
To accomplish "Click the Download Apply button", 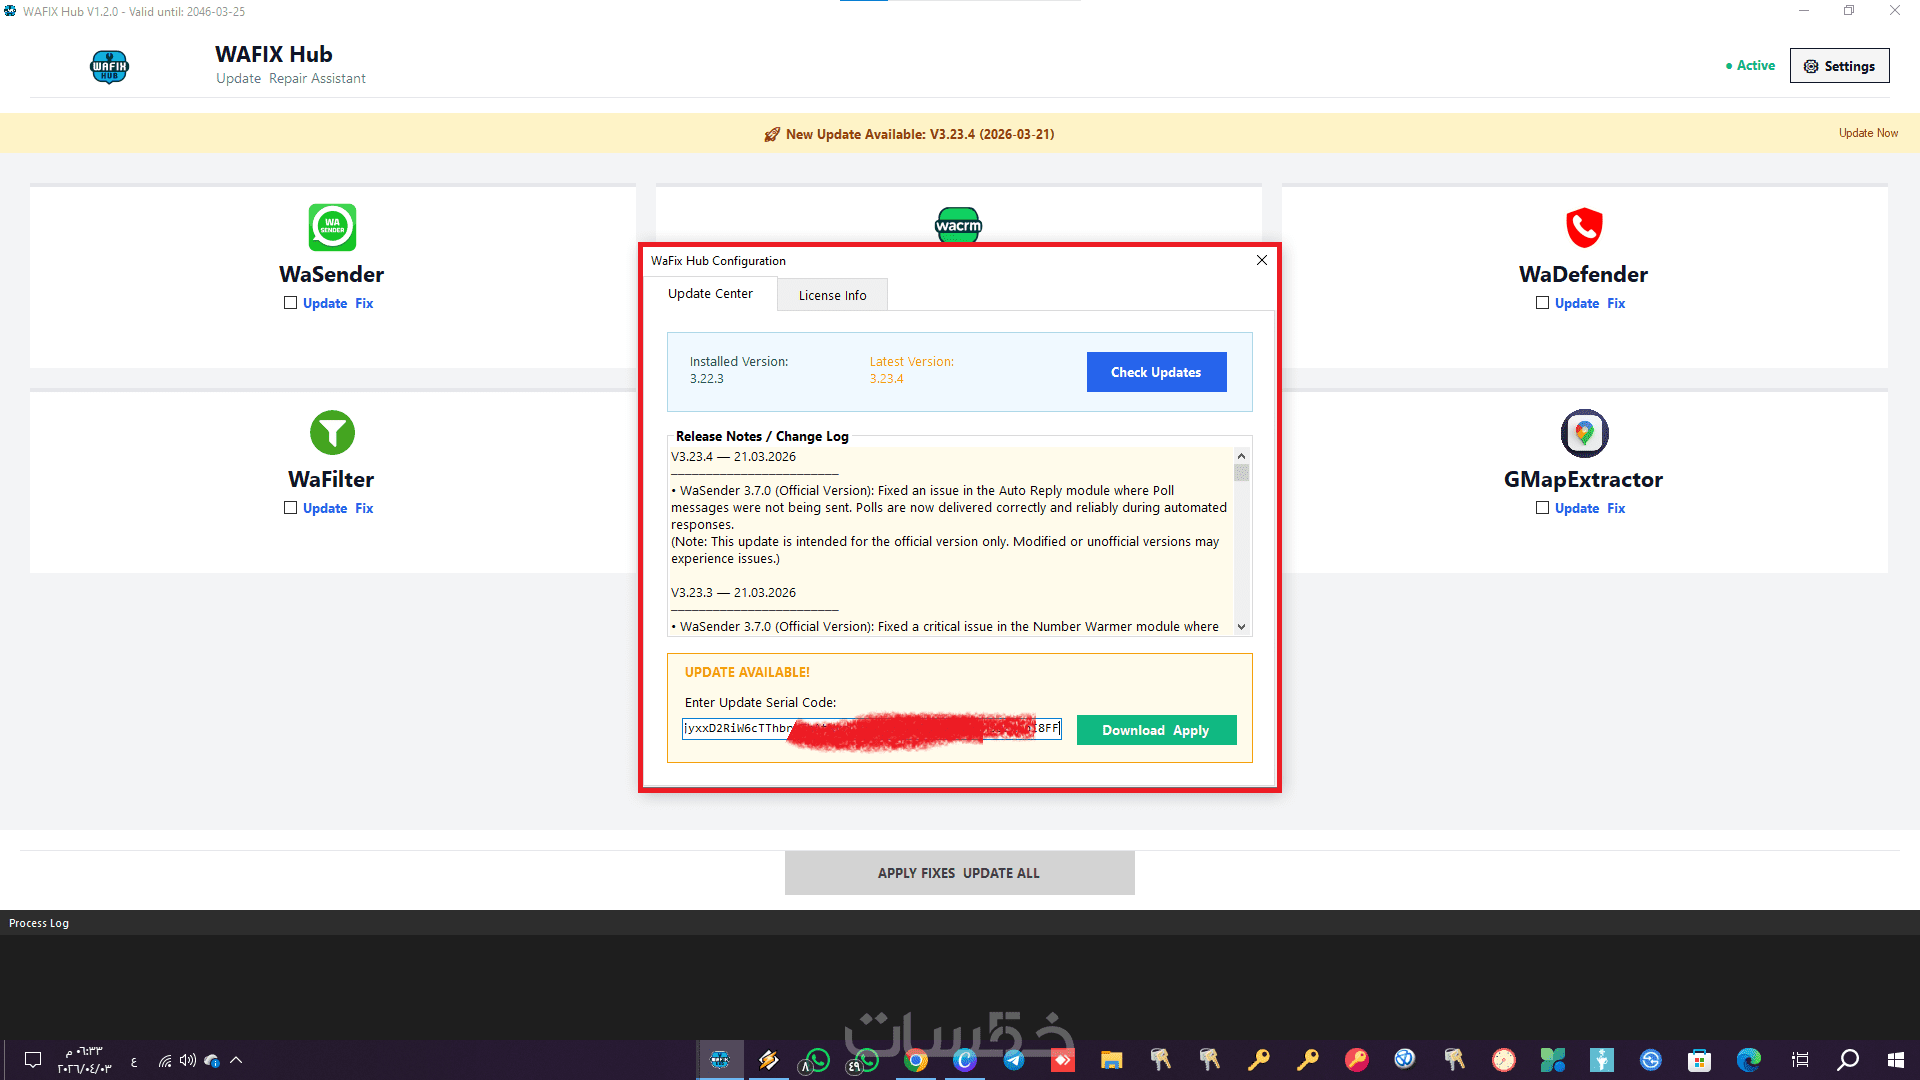I will 1156,730.
